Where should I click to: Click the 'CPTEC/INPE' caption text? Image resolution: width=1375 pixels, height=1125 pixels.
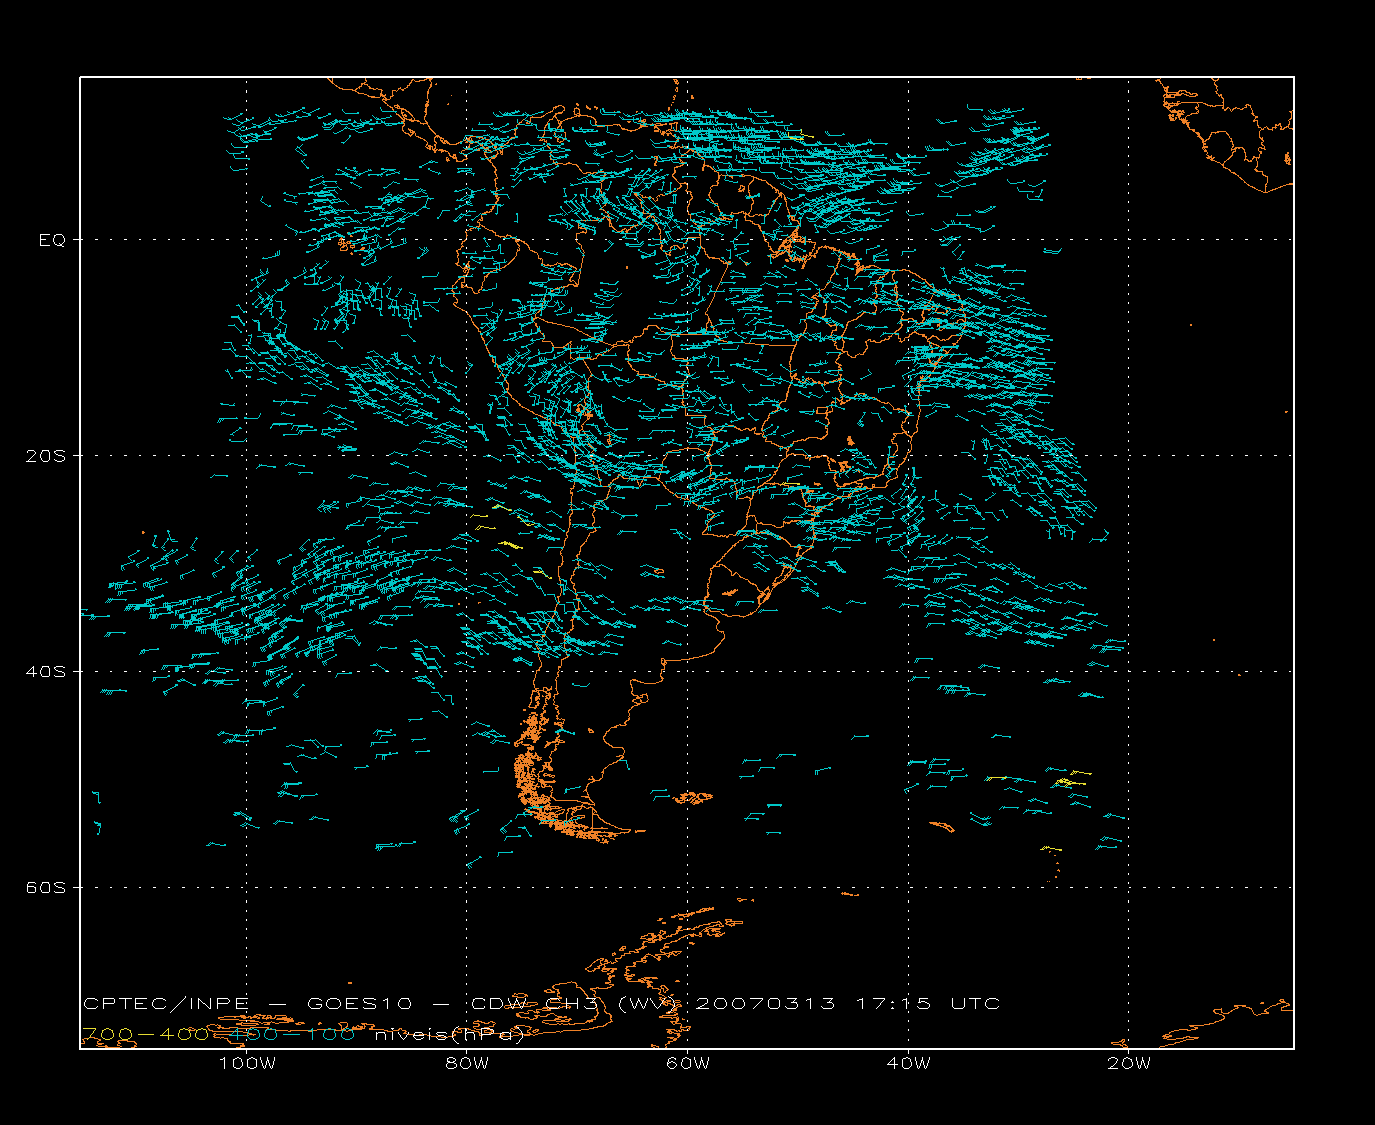pos(166,1003)
